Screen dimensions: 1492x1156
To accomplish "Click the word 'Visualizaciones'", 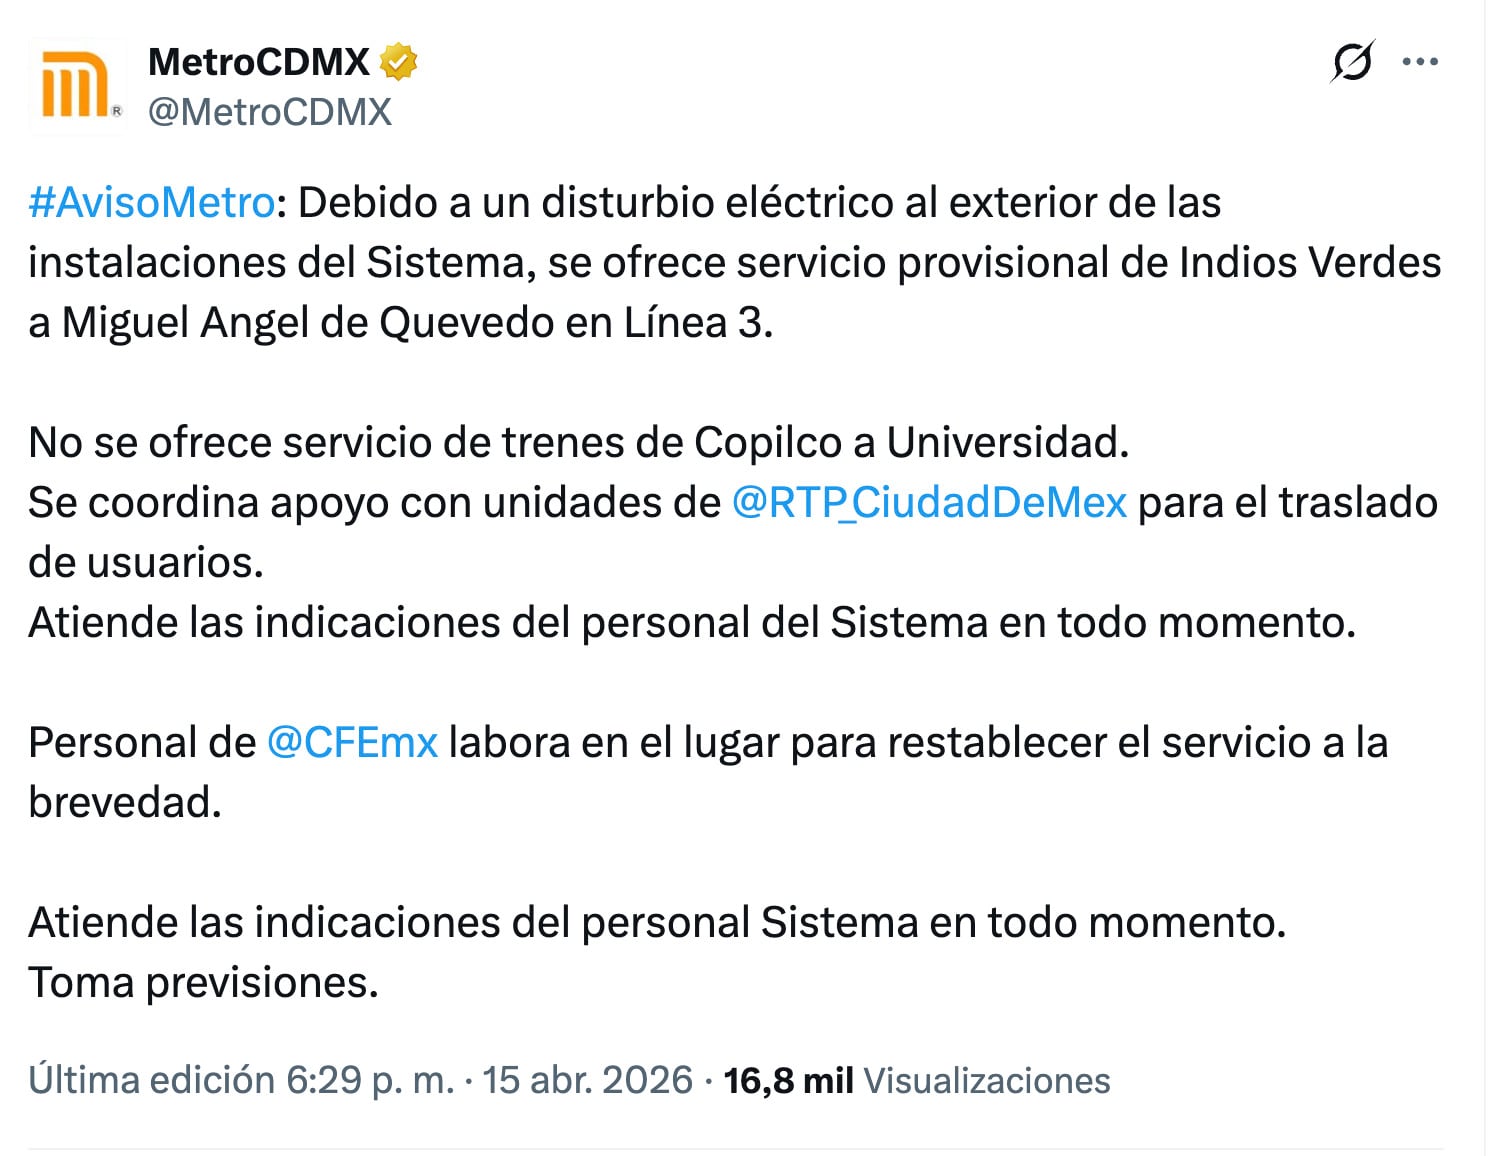I will [x=988, y=1079].
